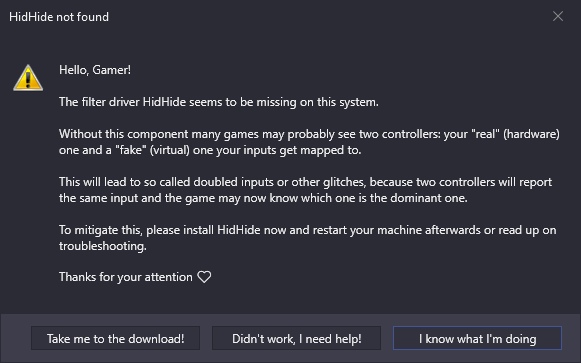Screen dimensions: 581x363
Task: Take me to the HidHide download
Action: [116, 338]
